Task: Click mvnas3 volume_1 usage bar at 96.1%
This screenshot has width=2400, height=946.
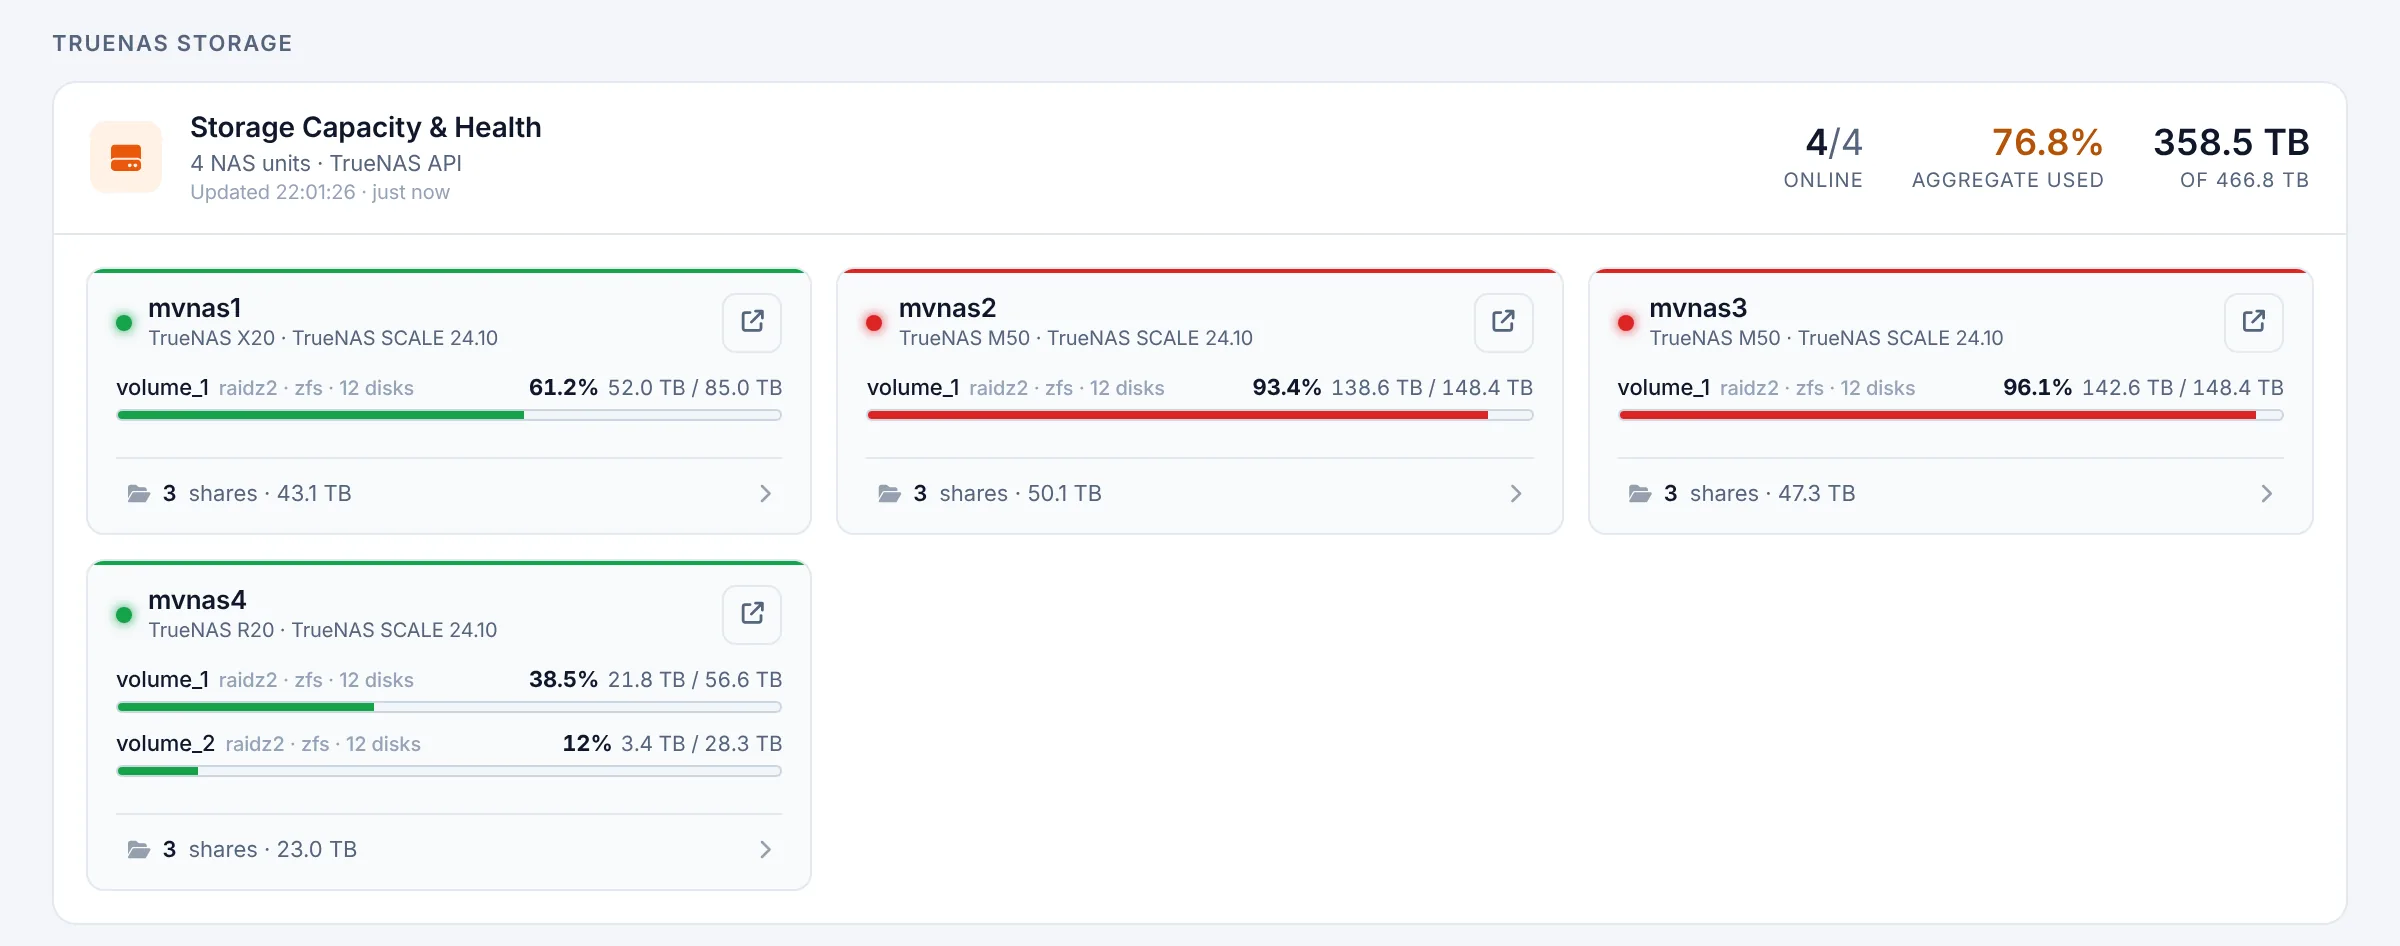Action: pos(1950,415)
